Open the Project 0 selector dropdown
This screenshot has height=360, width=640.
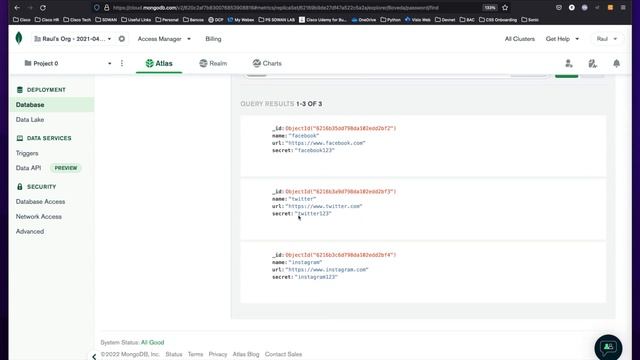click(x=68, y=63)
